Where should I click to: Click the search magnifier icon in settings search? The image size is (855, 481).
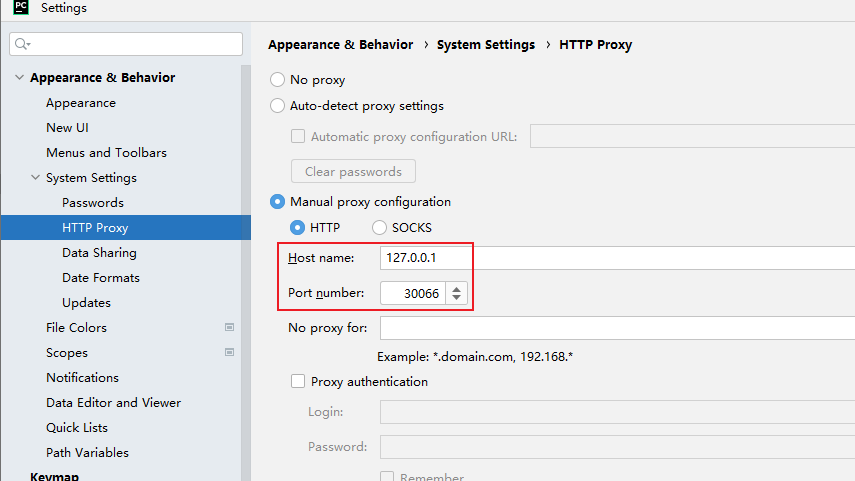pos(22,44)
